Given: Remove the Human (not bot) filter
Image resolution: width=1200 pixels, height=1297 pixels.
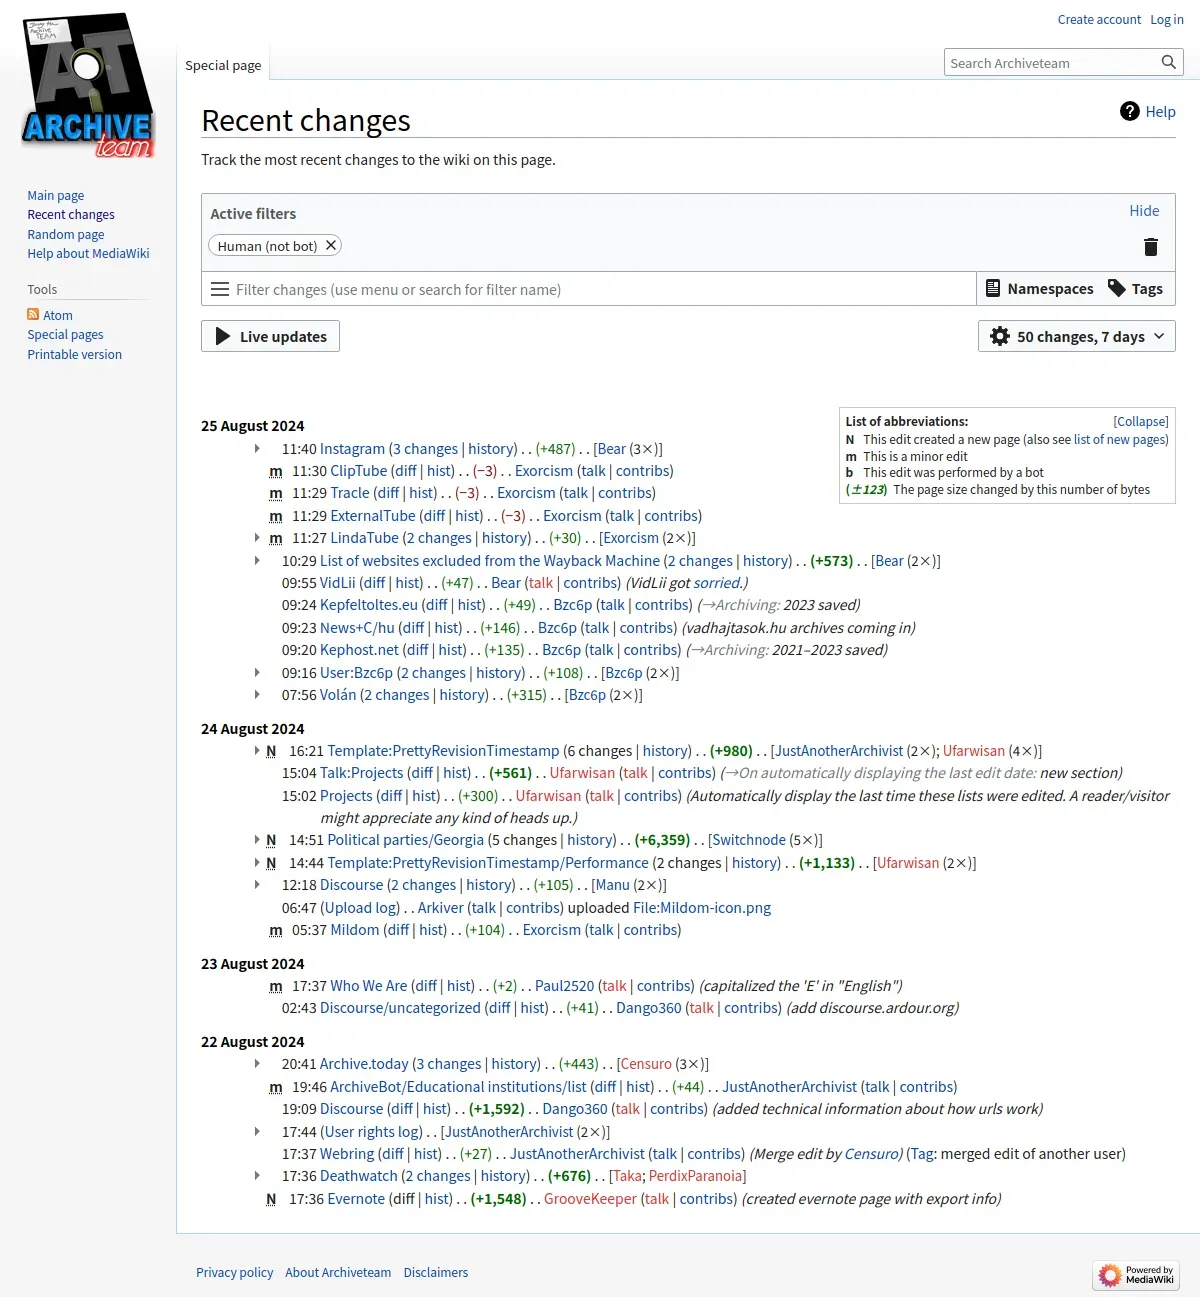Looking at the screenshot, I should pyautogui.click(x=331, y=245).
